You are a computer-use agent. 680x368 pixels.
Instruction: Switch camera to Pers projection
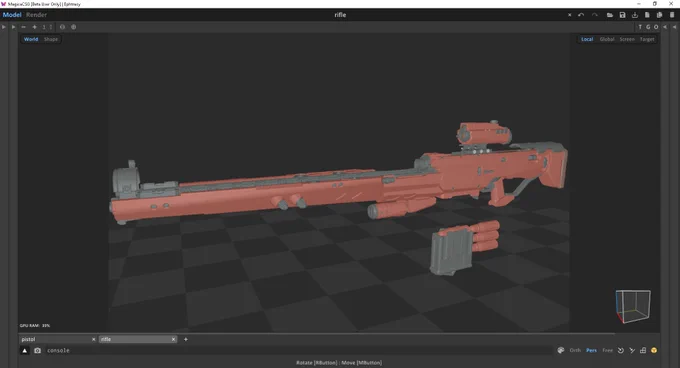591,350
